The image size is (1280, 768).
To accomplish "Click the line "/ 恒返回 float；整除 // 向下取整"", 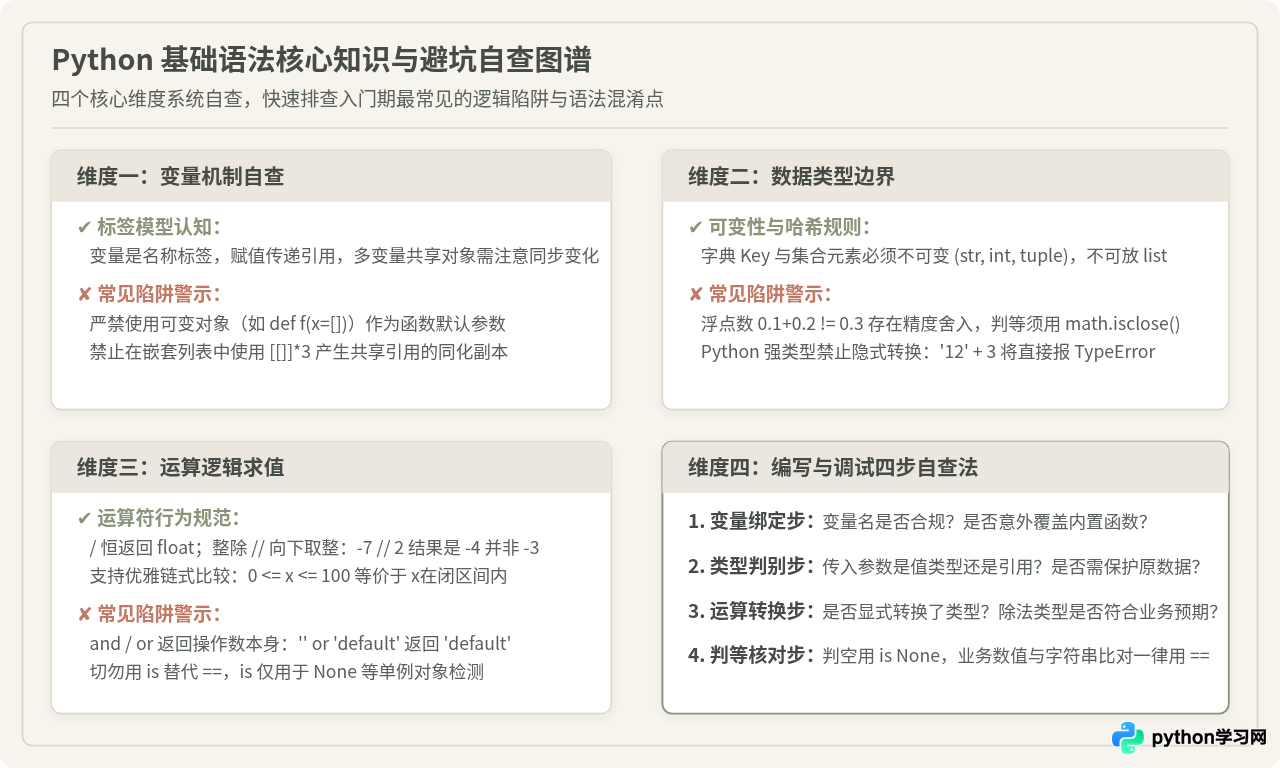I will point(315,547).
